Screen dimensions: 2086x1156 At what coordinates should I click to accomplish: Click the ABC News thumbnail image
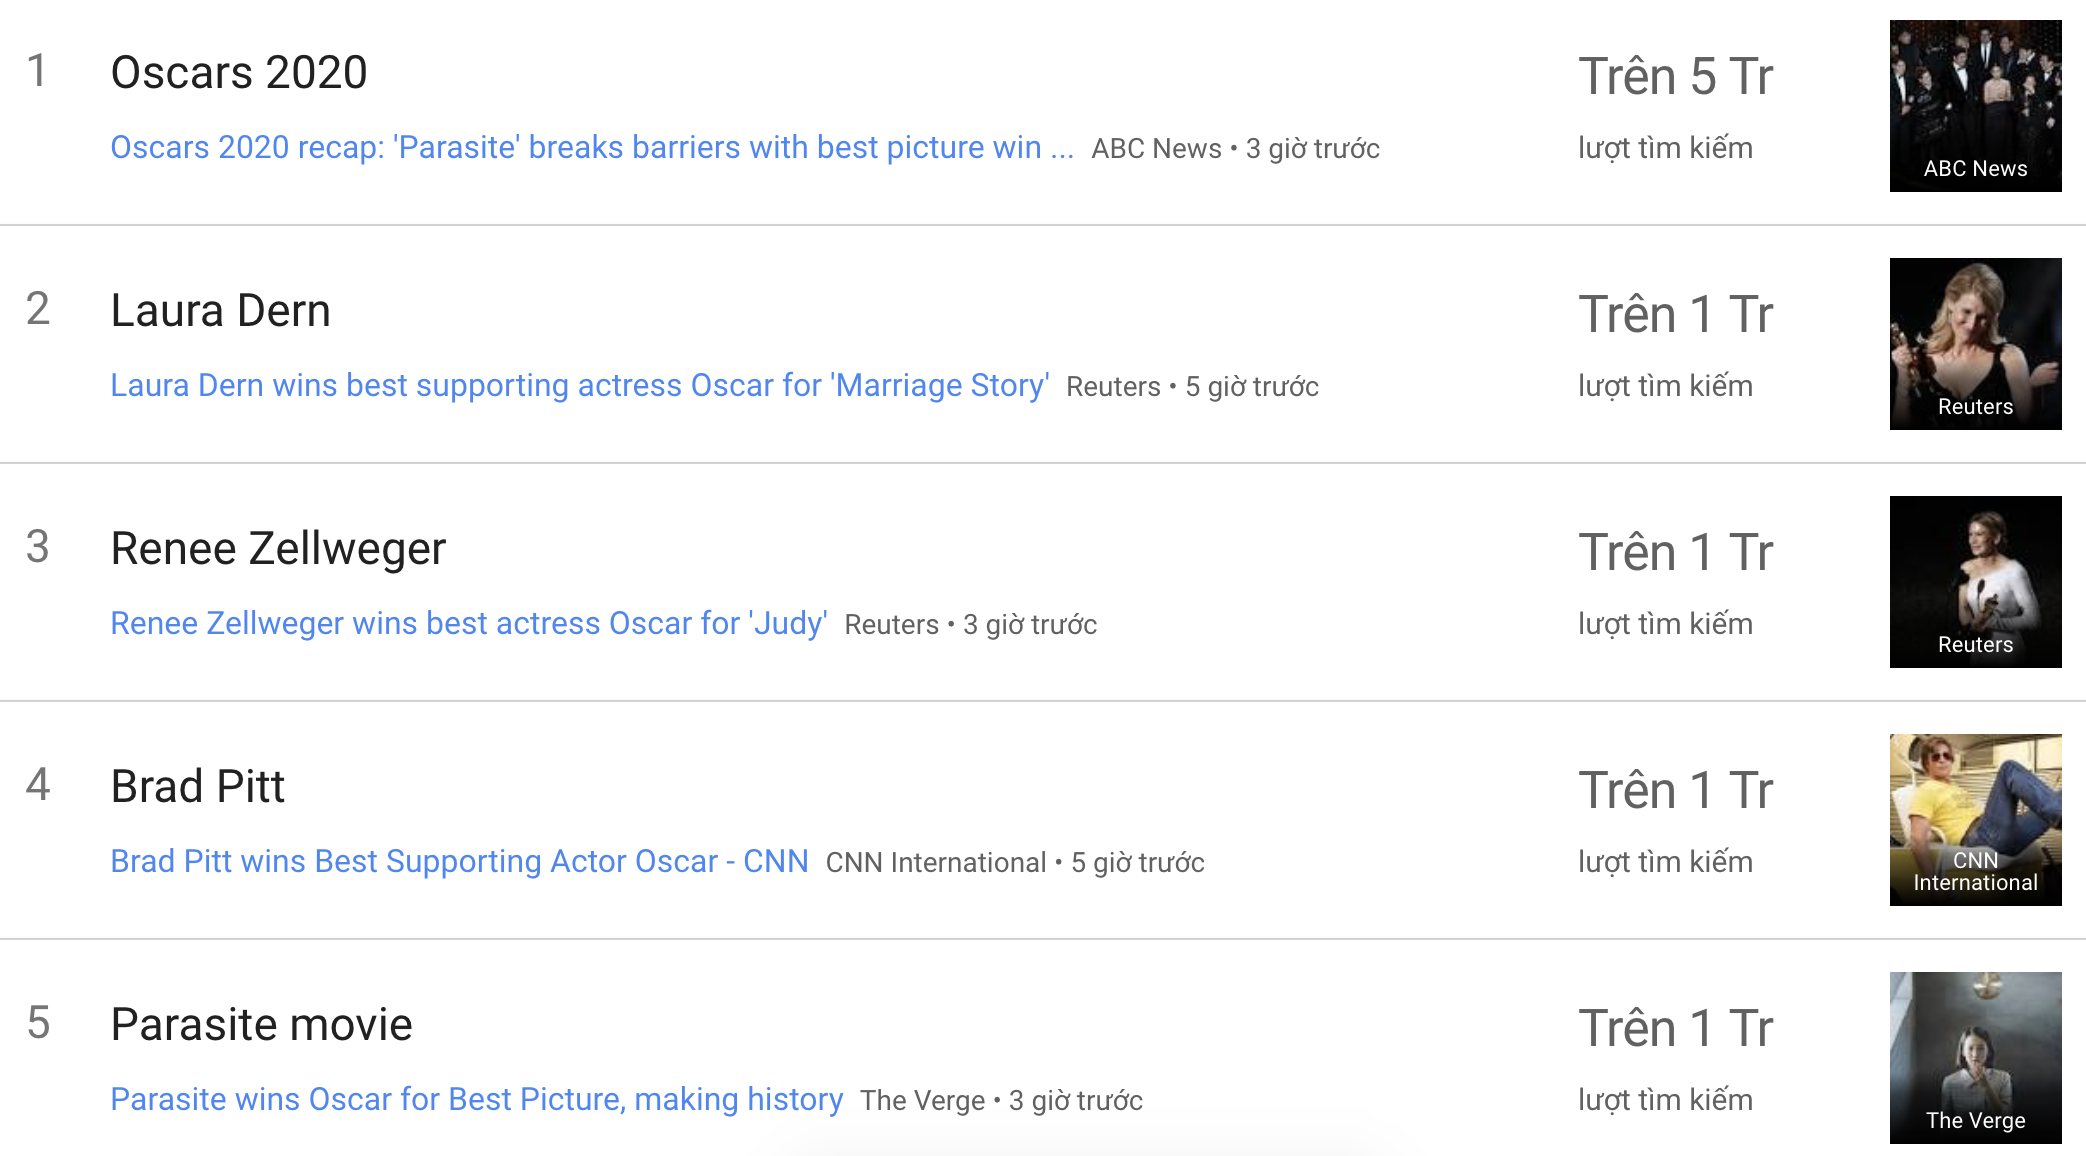1975,106
